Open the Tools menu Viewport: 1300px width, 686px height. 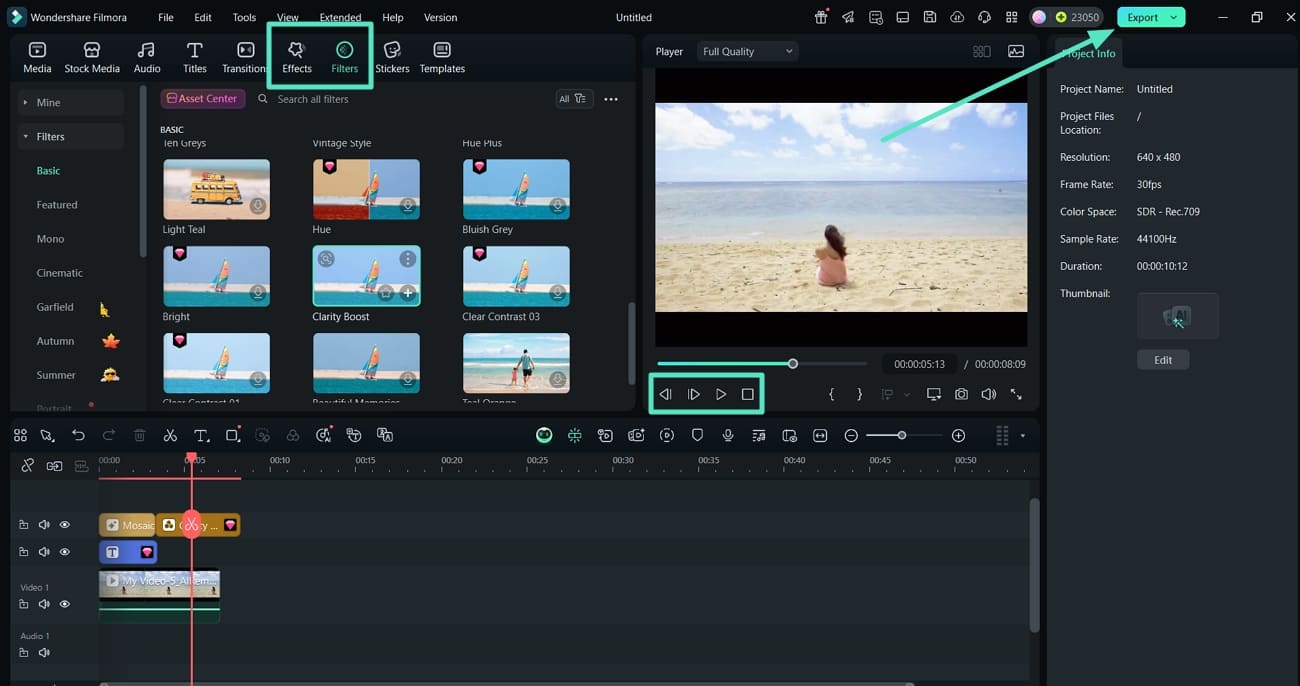point(244,17)
